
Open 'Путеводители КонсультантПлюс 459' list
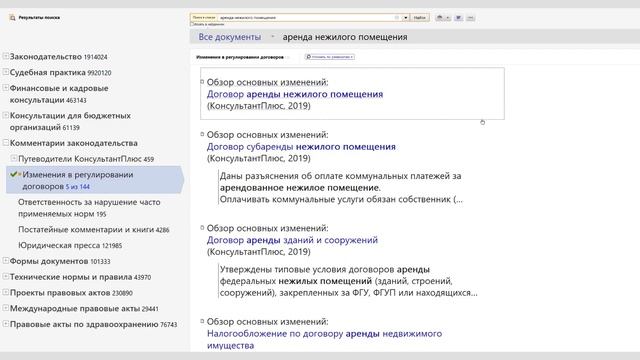pos(86,159)
